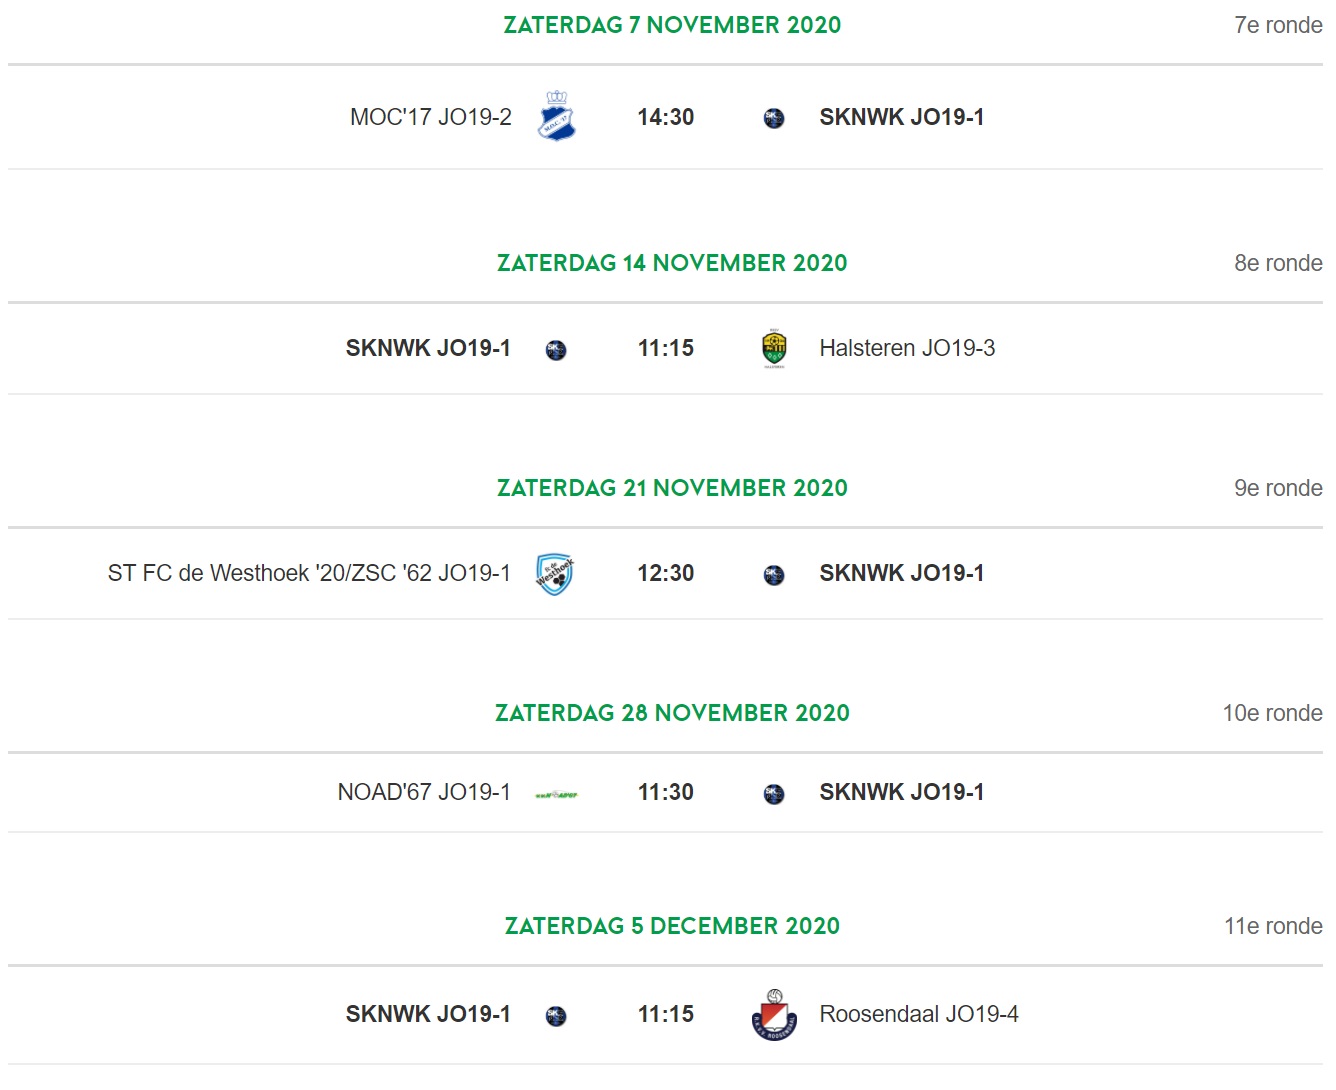Click the Westhoek shield logo
Screen dimensions: 1336x1090
(555, 574)
